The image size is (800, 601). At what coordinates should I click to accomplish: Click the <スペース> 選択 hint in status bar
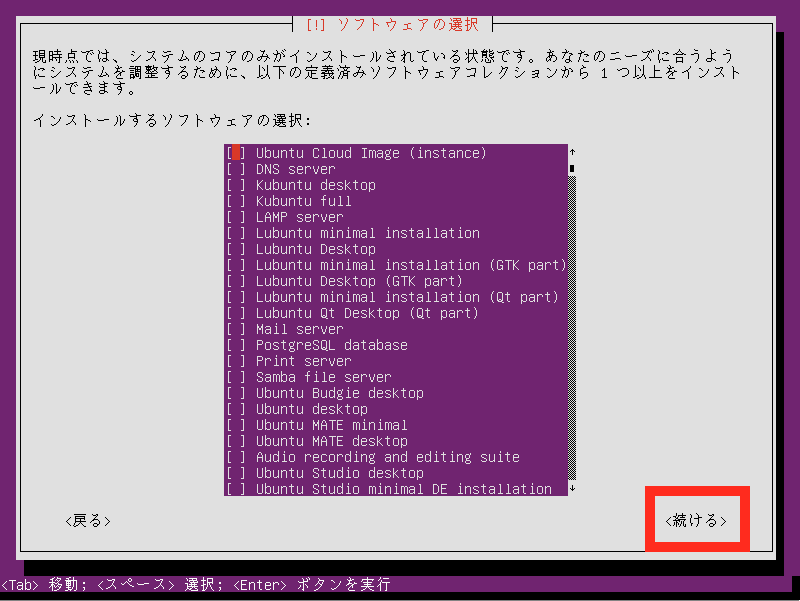tap(159, 584)
